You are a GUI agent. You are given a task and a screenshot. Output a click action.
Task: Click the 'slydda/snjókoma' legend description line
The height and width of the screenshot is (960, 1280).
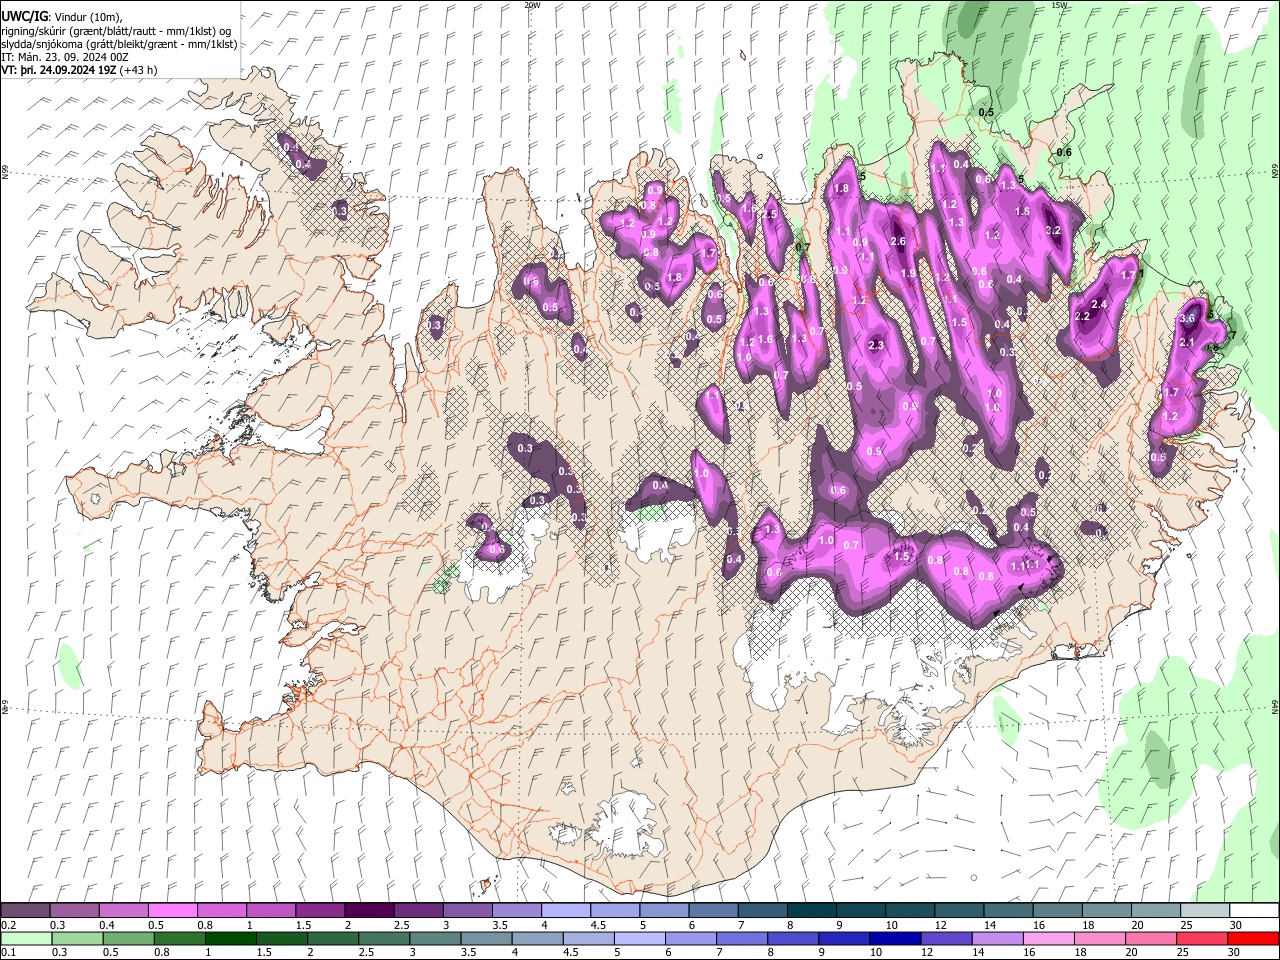pos(119,44)
